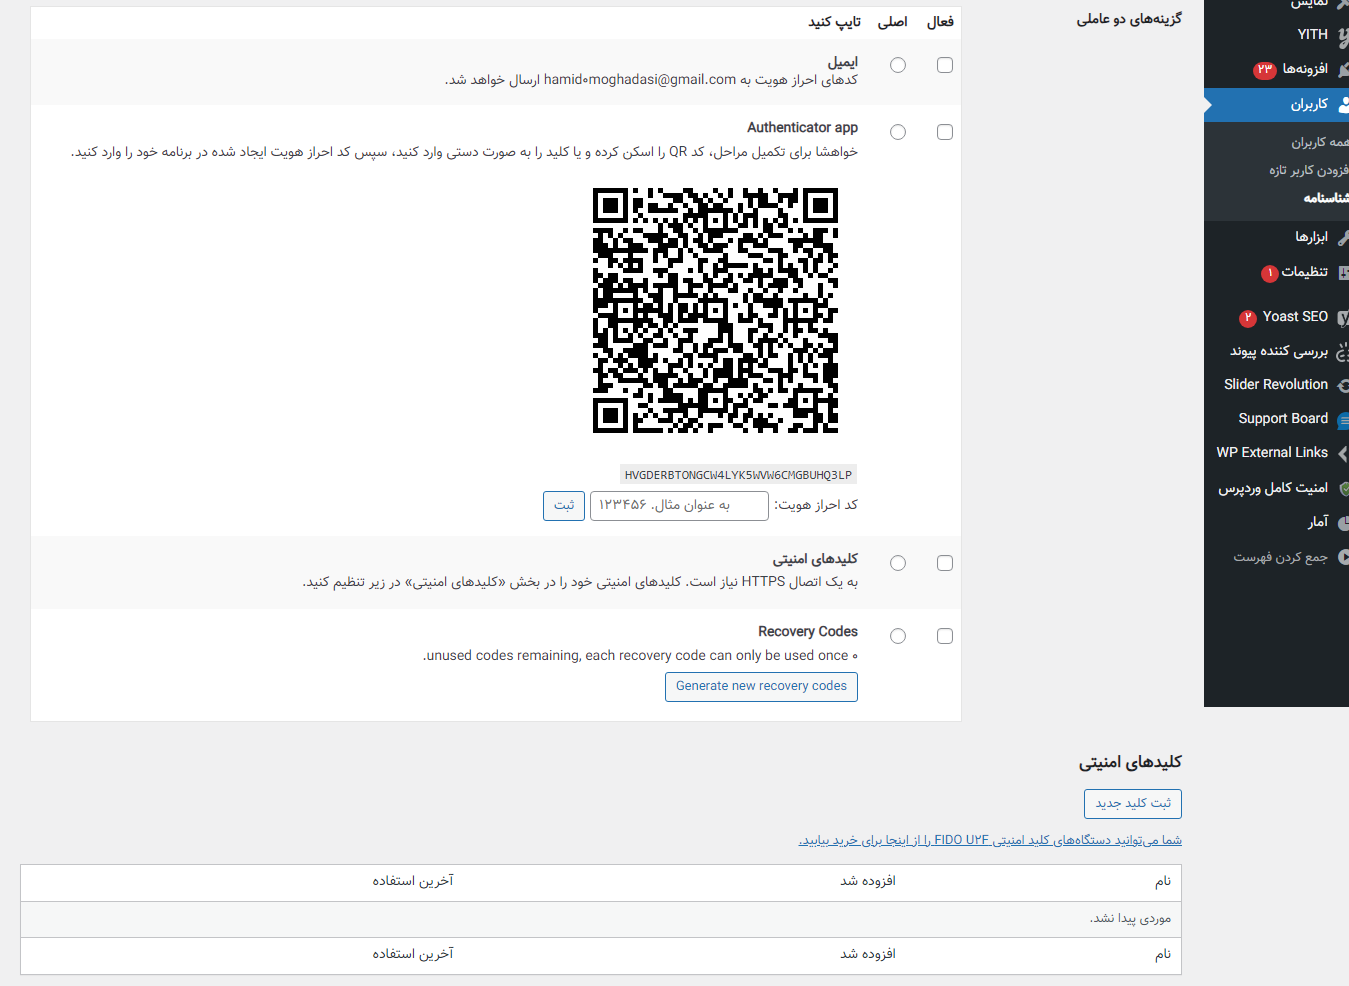Click the top افزوده شد column header
1349x986 pixels.
tap(868, 881)
